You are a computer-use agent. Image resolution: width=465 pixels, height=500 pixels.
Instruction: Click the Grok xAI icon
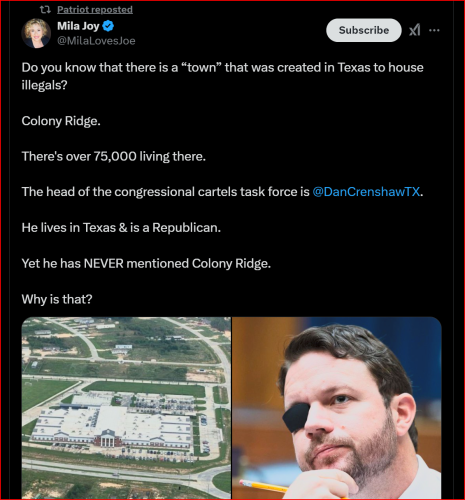coord(415,30)
